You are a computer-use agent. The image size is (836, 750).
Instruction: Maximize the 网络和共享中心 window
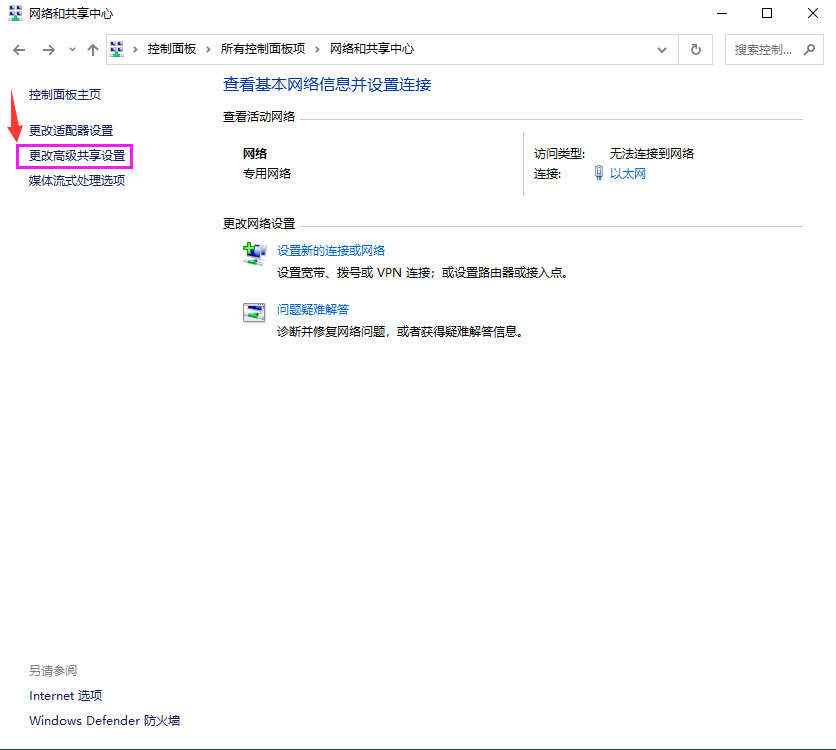click(767, 13)
